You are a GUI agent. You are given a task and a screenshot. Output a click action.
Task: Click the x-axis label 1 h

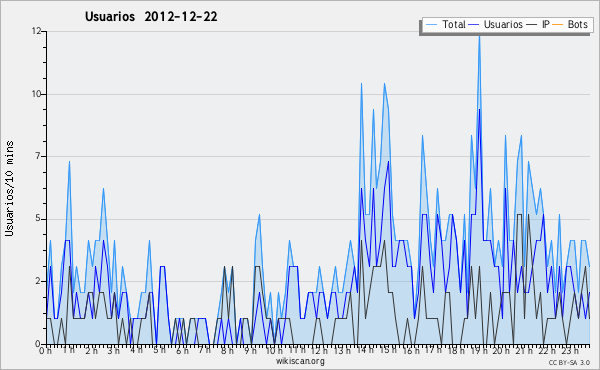click(x=68, y=350)
